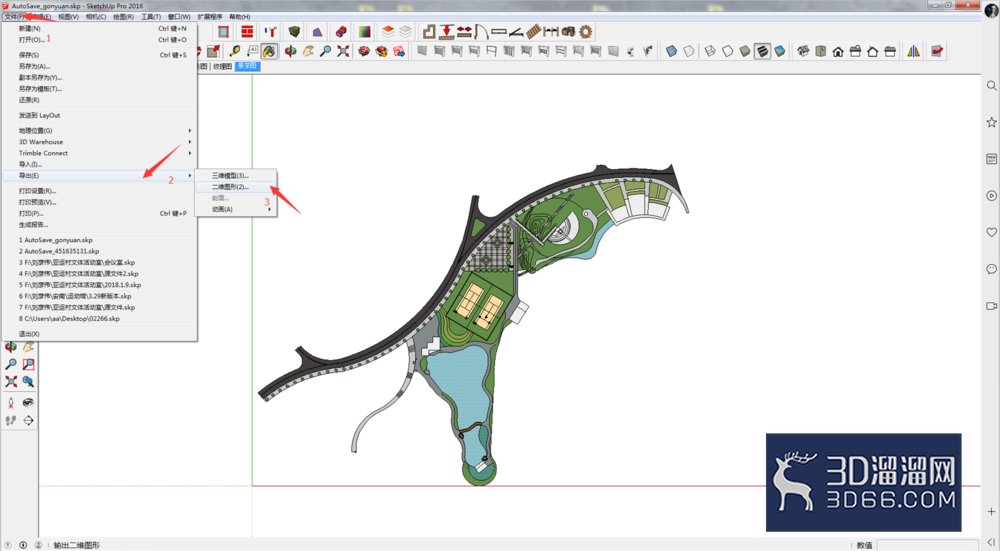Open the 扩展程序 menu in menu bar
This screenshot has height=551, width=1000.
210,17
